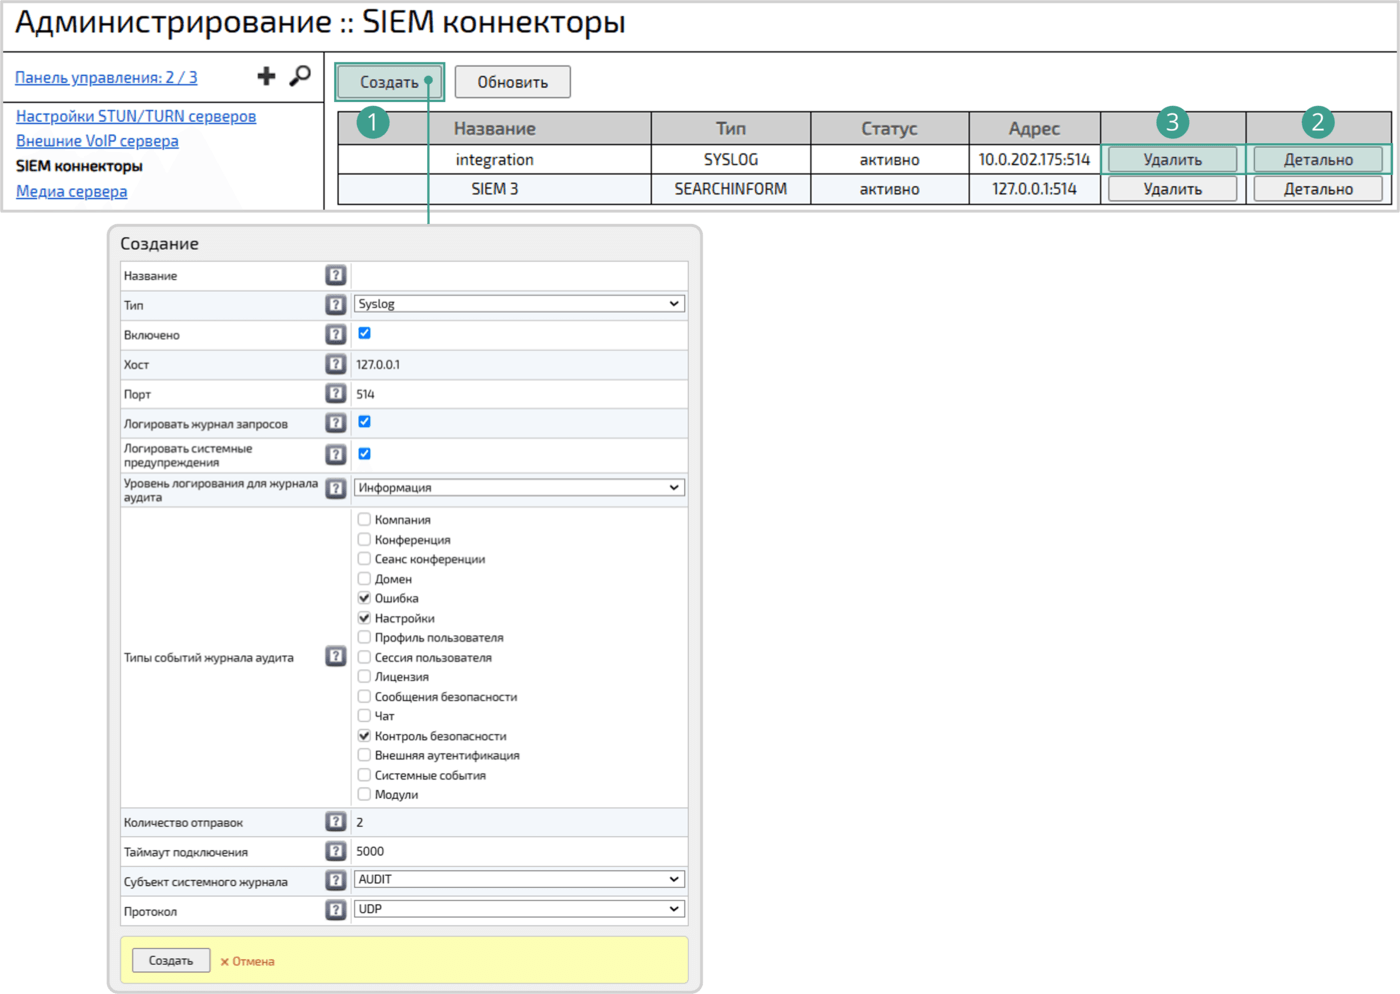Image resolution: width=1400 pixels, height=994 pixels.
Task: Open the Внешние VoIP сервера section
Action: click(97, 141)
